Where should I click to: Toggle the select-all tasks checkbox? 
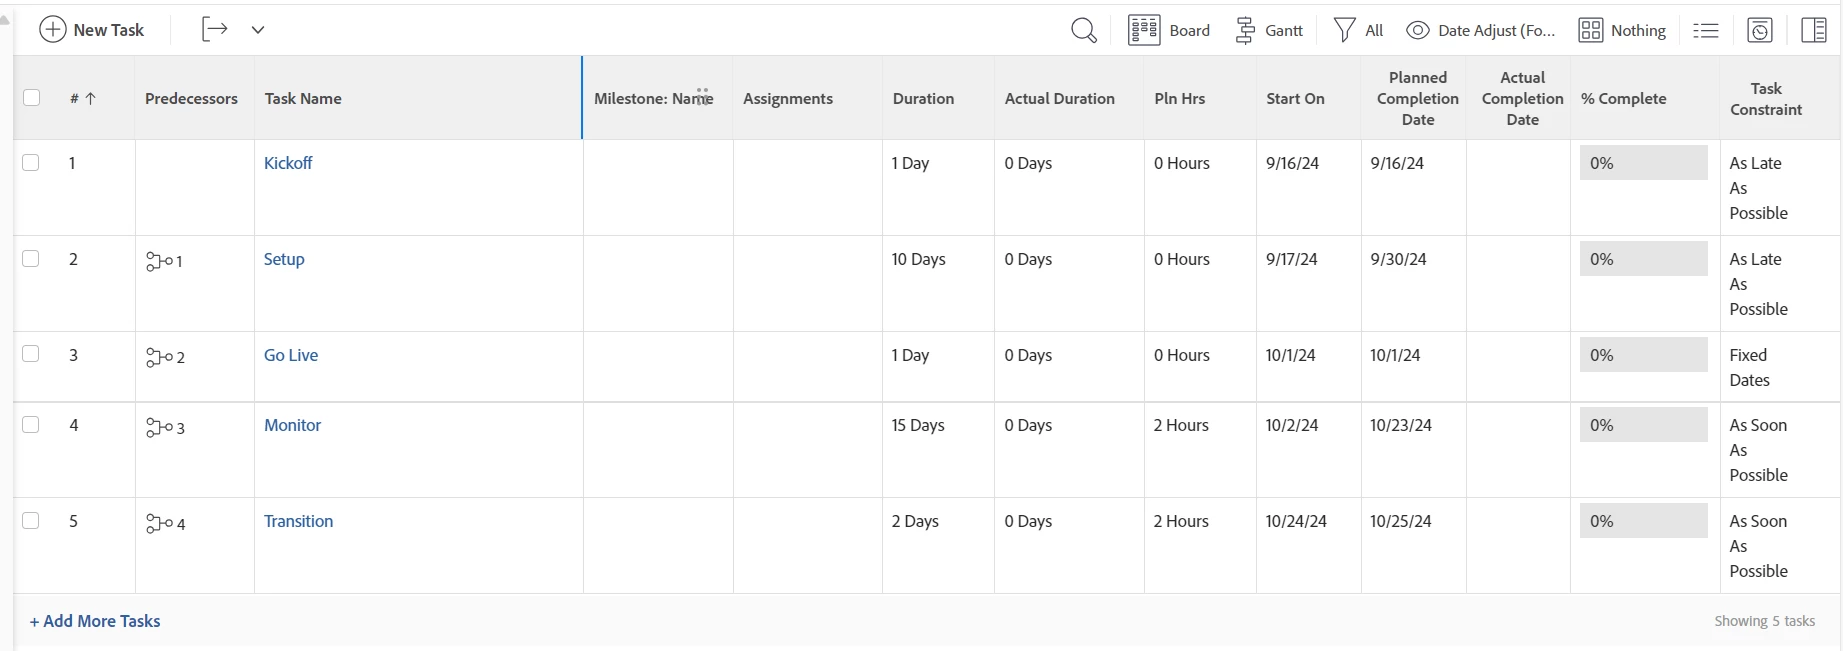[x=32, y=98]
